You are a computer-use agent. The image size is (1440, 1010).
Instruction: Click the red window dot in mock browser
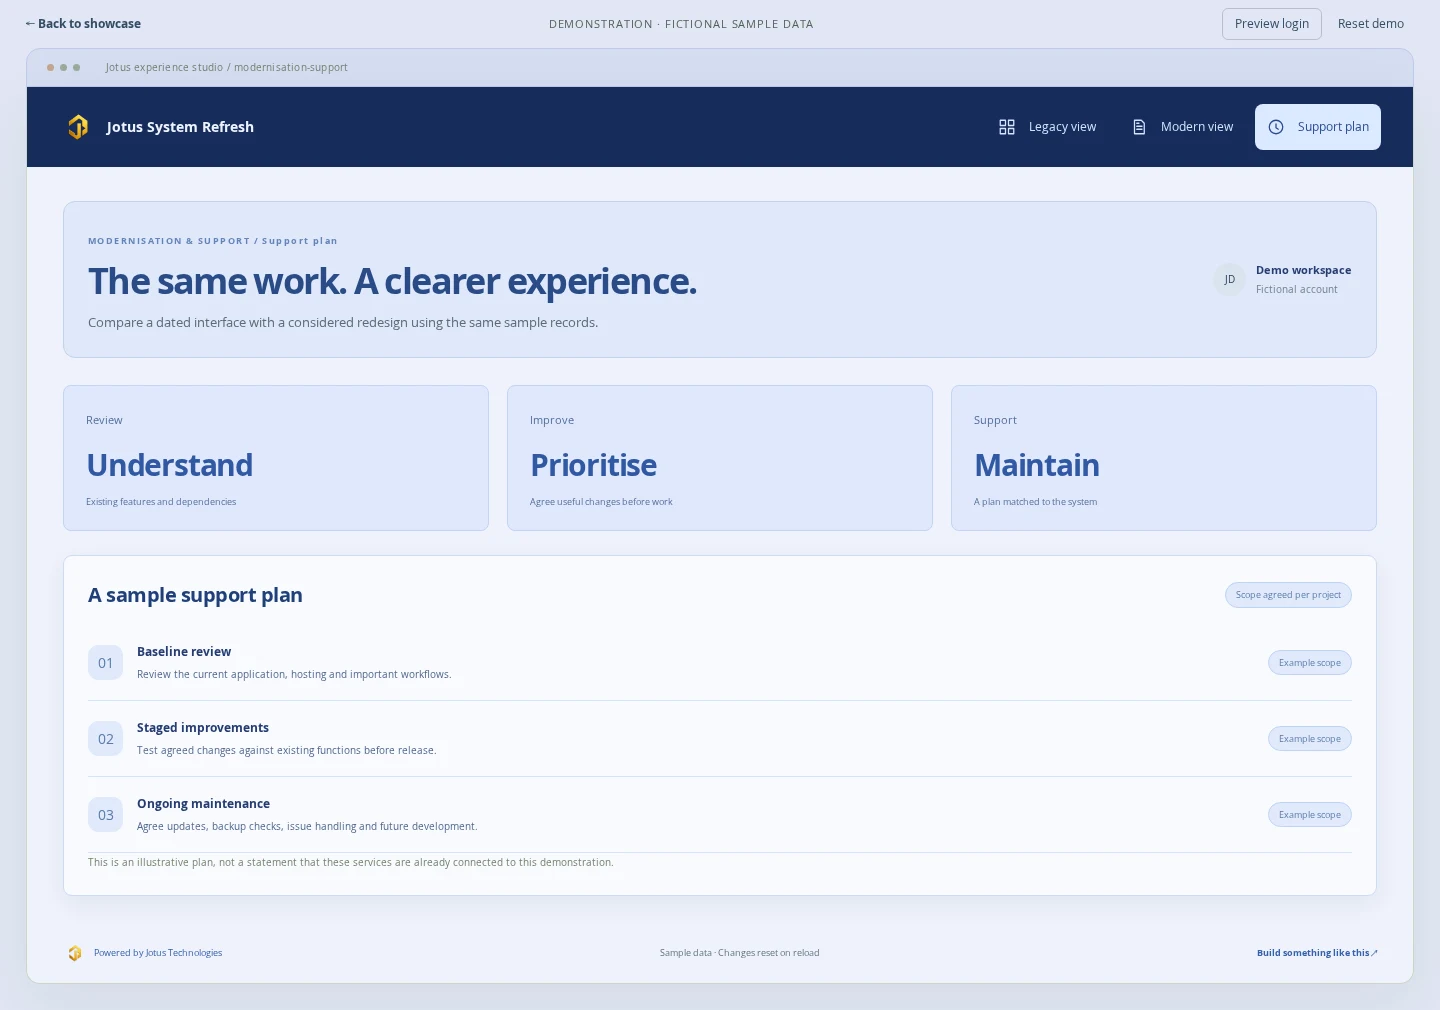point(50,68)
